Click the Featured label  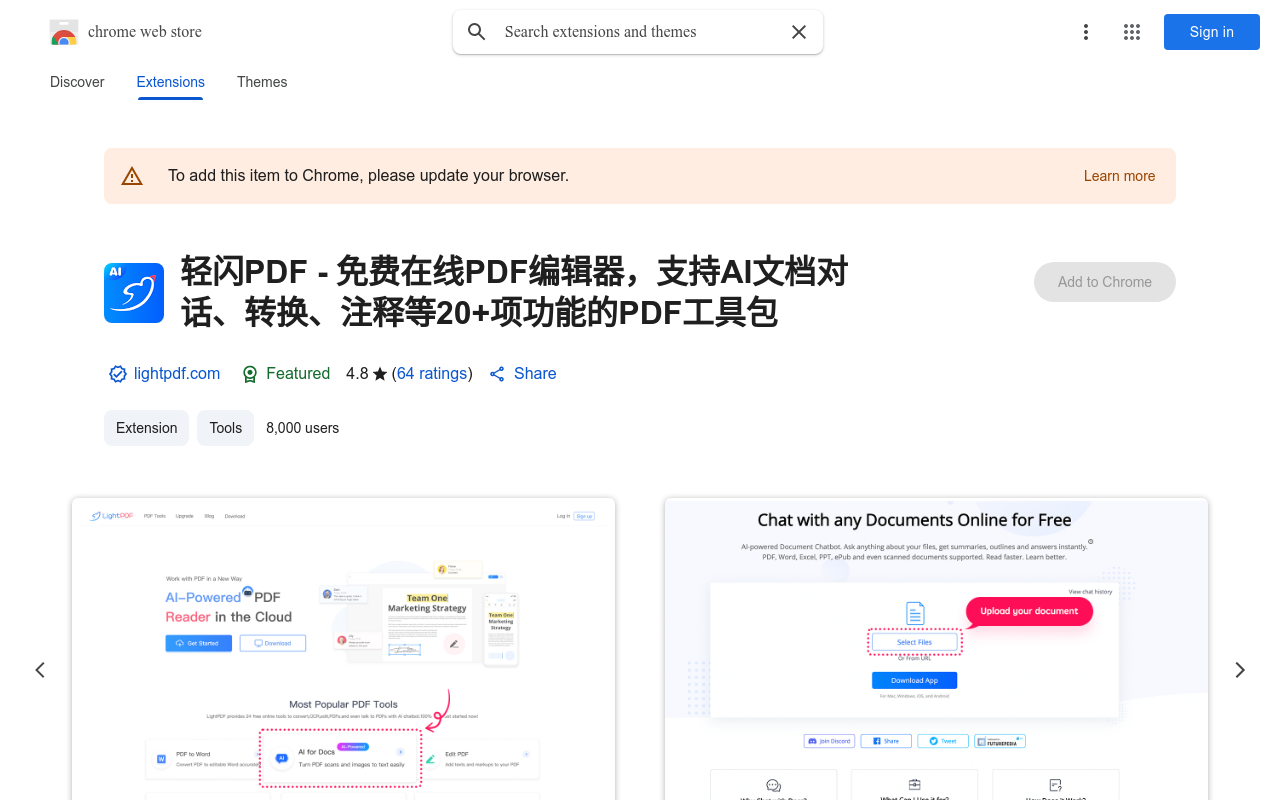coord(298,374)
